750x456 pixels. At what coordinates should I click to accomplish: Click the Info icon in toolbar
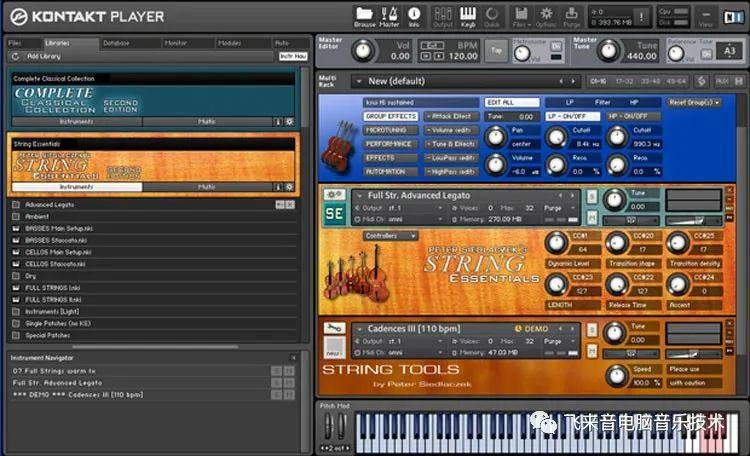[414, 17]
